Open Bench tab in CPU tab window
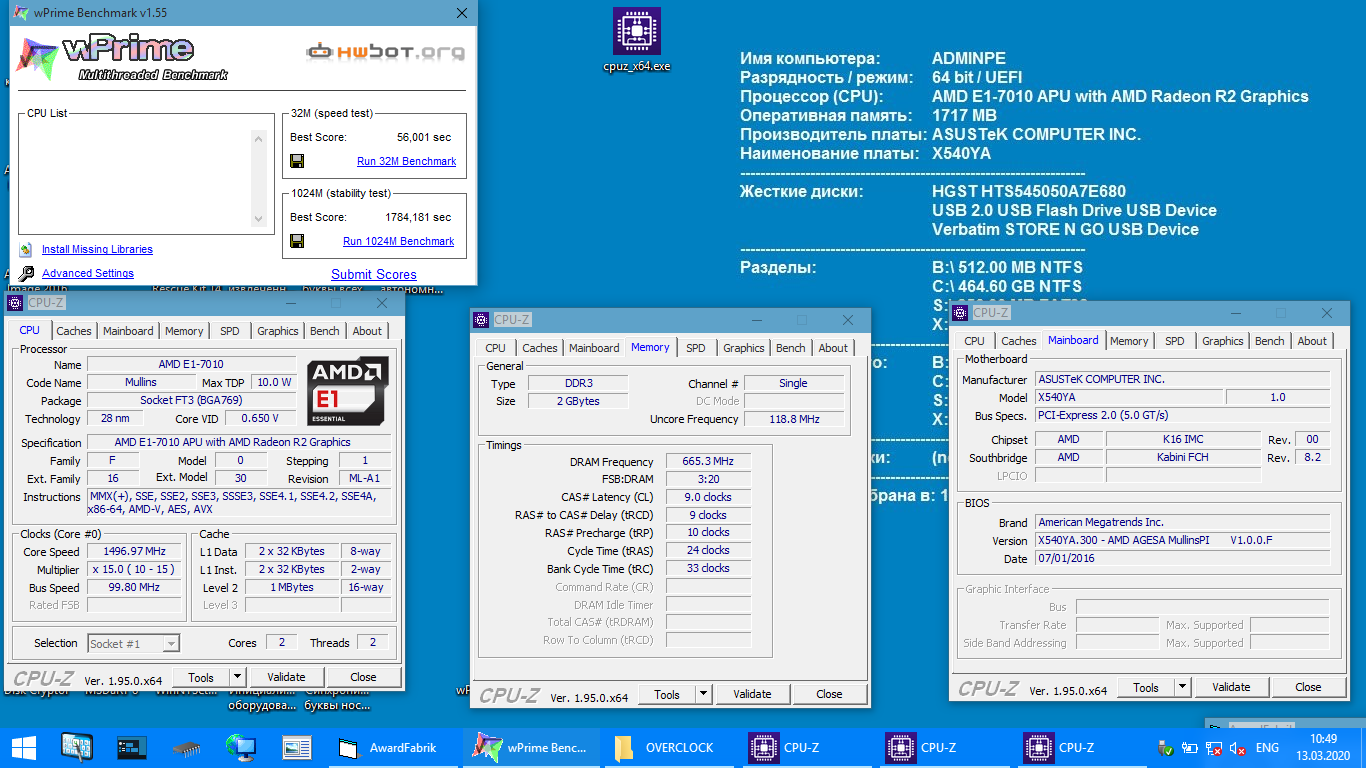 [324, 331]
